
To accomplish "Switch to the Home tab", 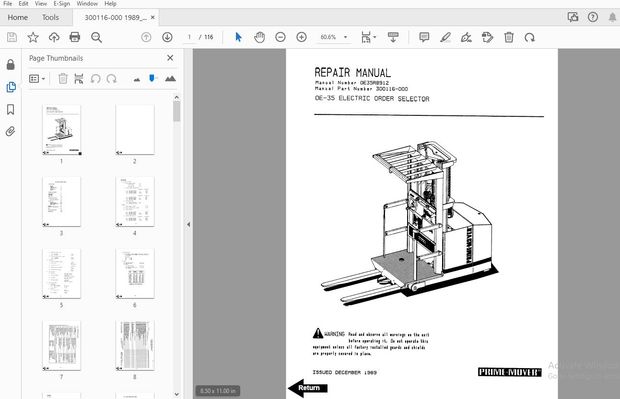I will coord(18,17).
